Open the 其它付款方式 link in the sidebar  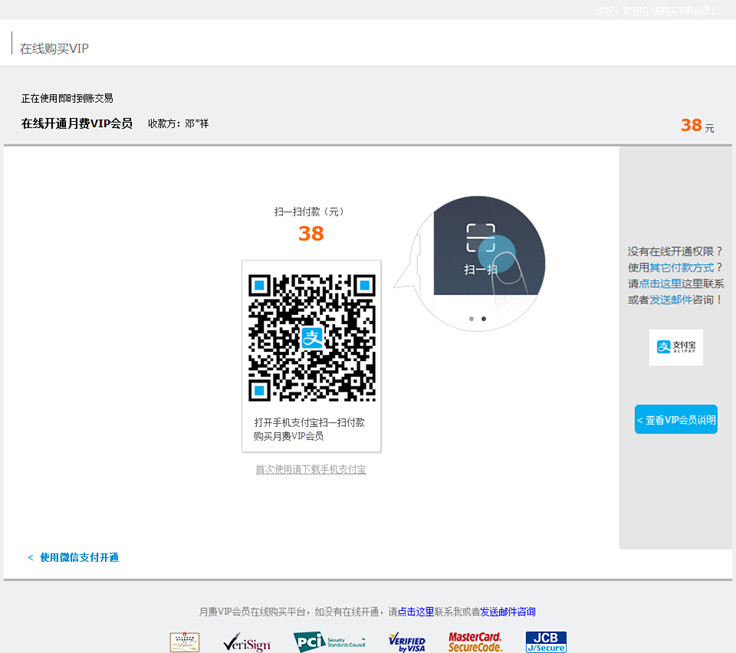click(682, 267)
